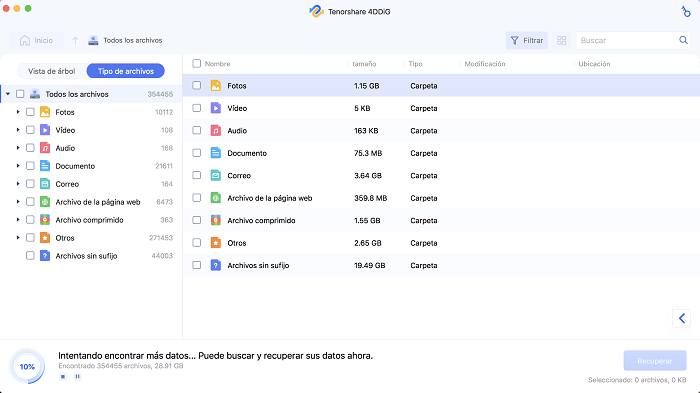
Task: Collapse the Todos los archivos tree node
Action: 8,94
